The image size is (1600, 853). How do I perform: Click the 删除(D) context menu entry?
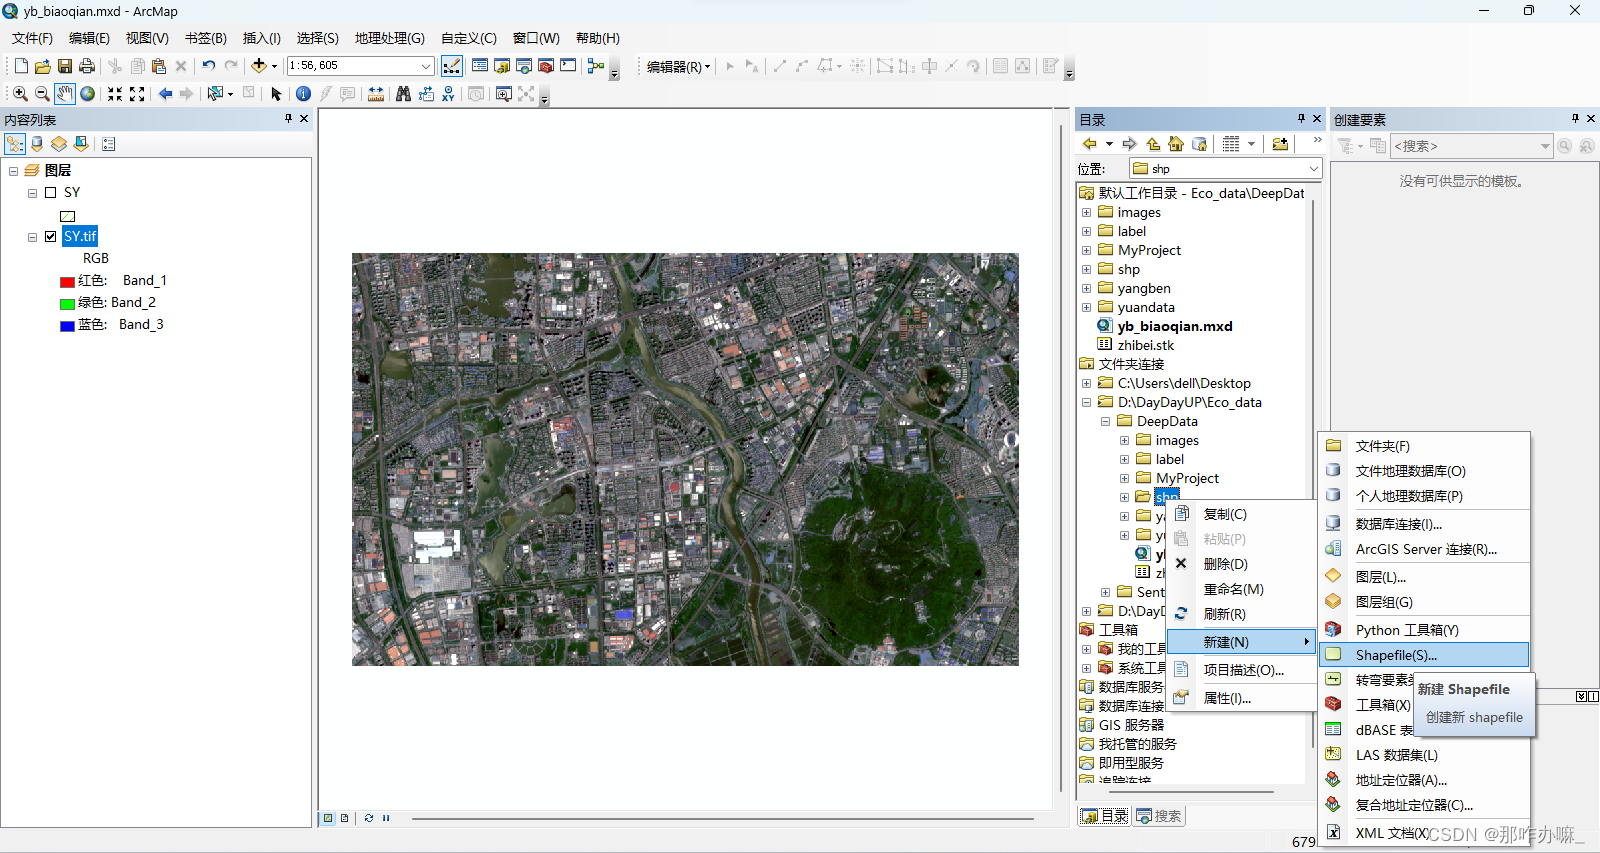[x=1241, y=564]
